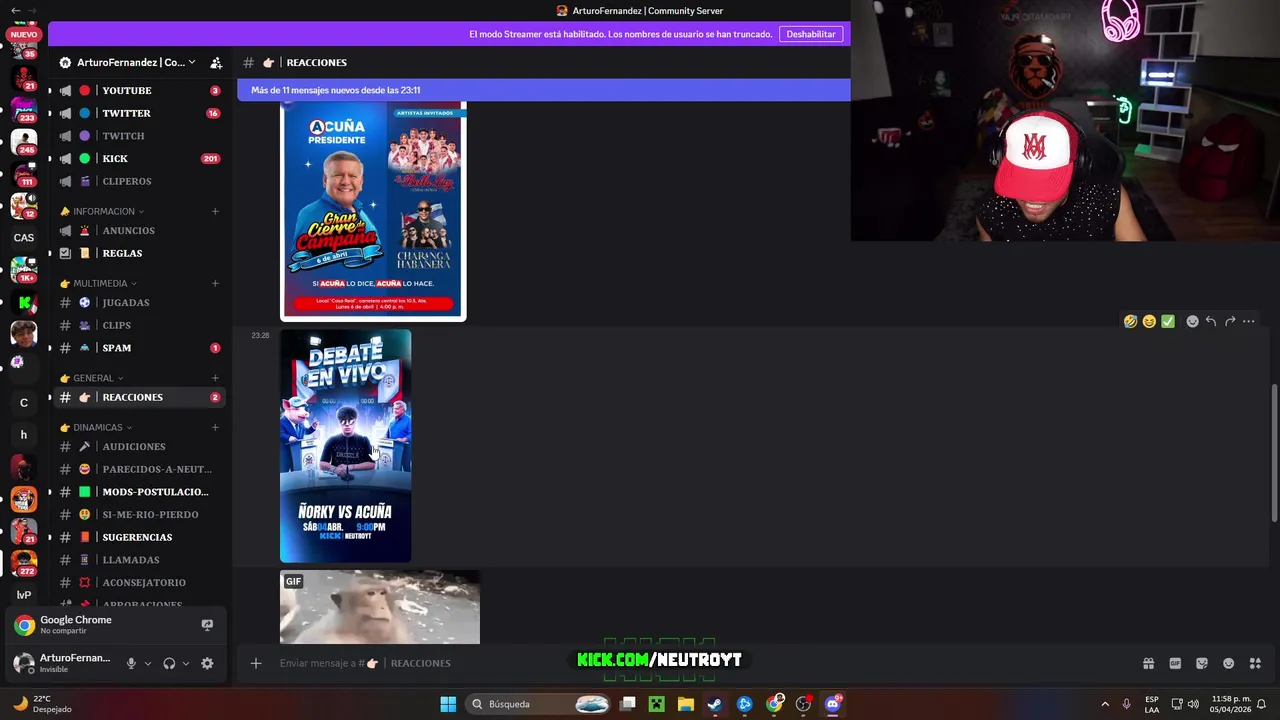
Task: Open the KICK channel
Action: coord(138,158)
